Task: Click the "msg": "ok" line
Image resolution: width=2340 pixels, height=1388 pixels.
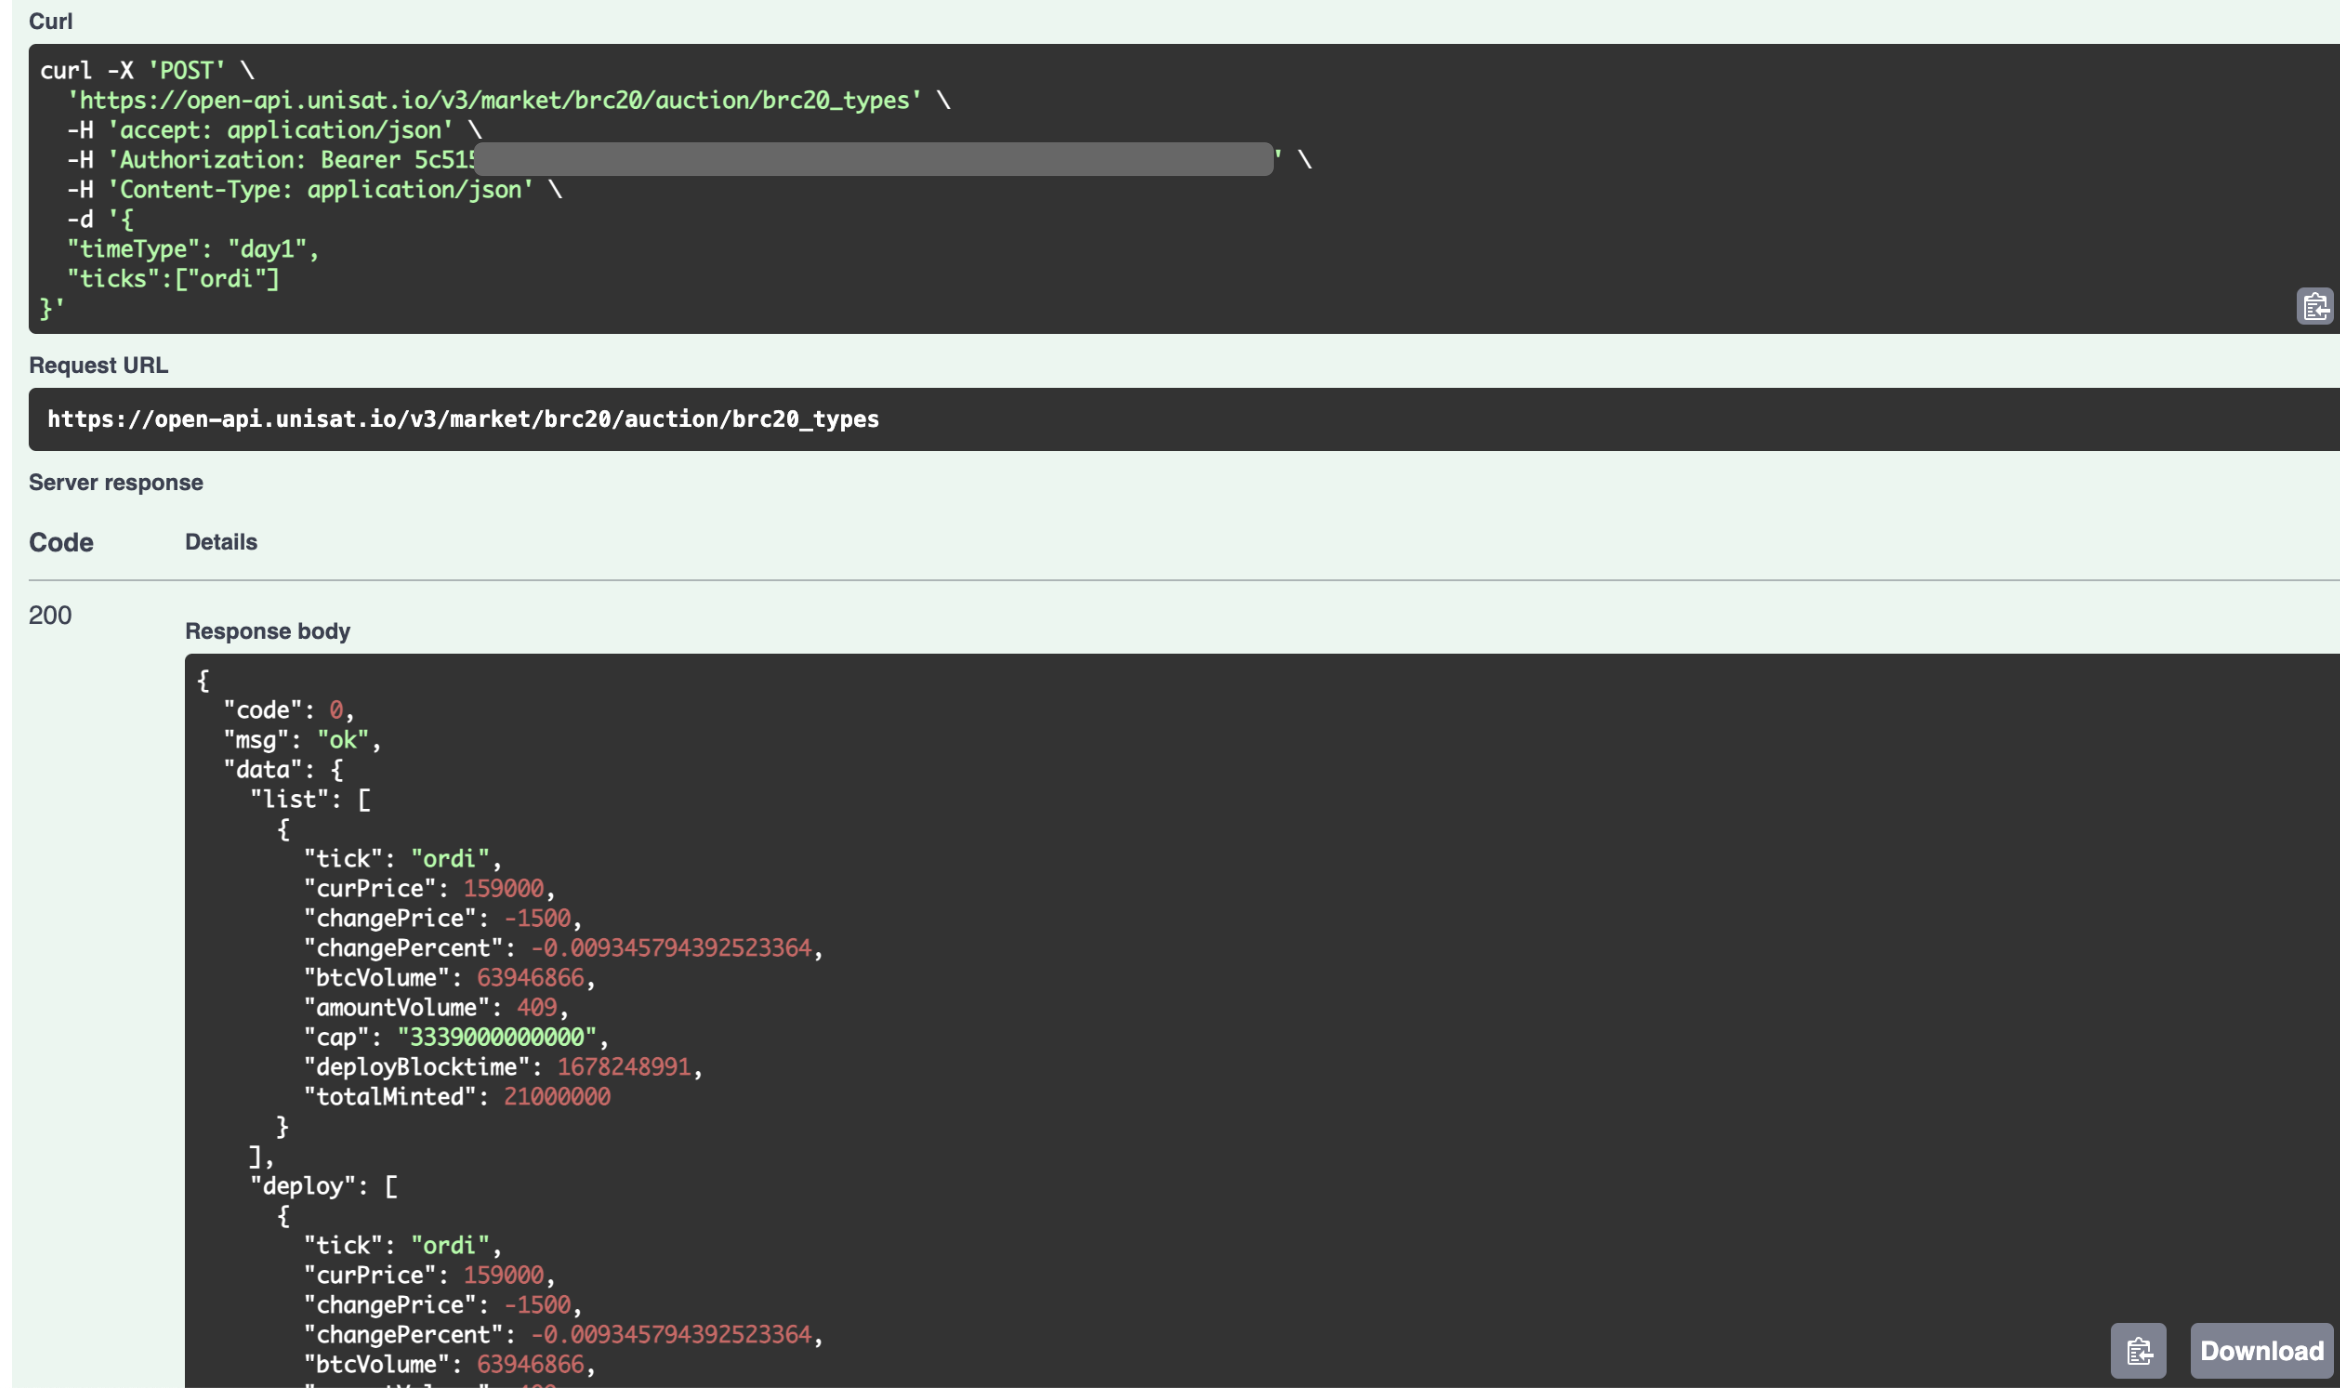Action: coord(301,740)
